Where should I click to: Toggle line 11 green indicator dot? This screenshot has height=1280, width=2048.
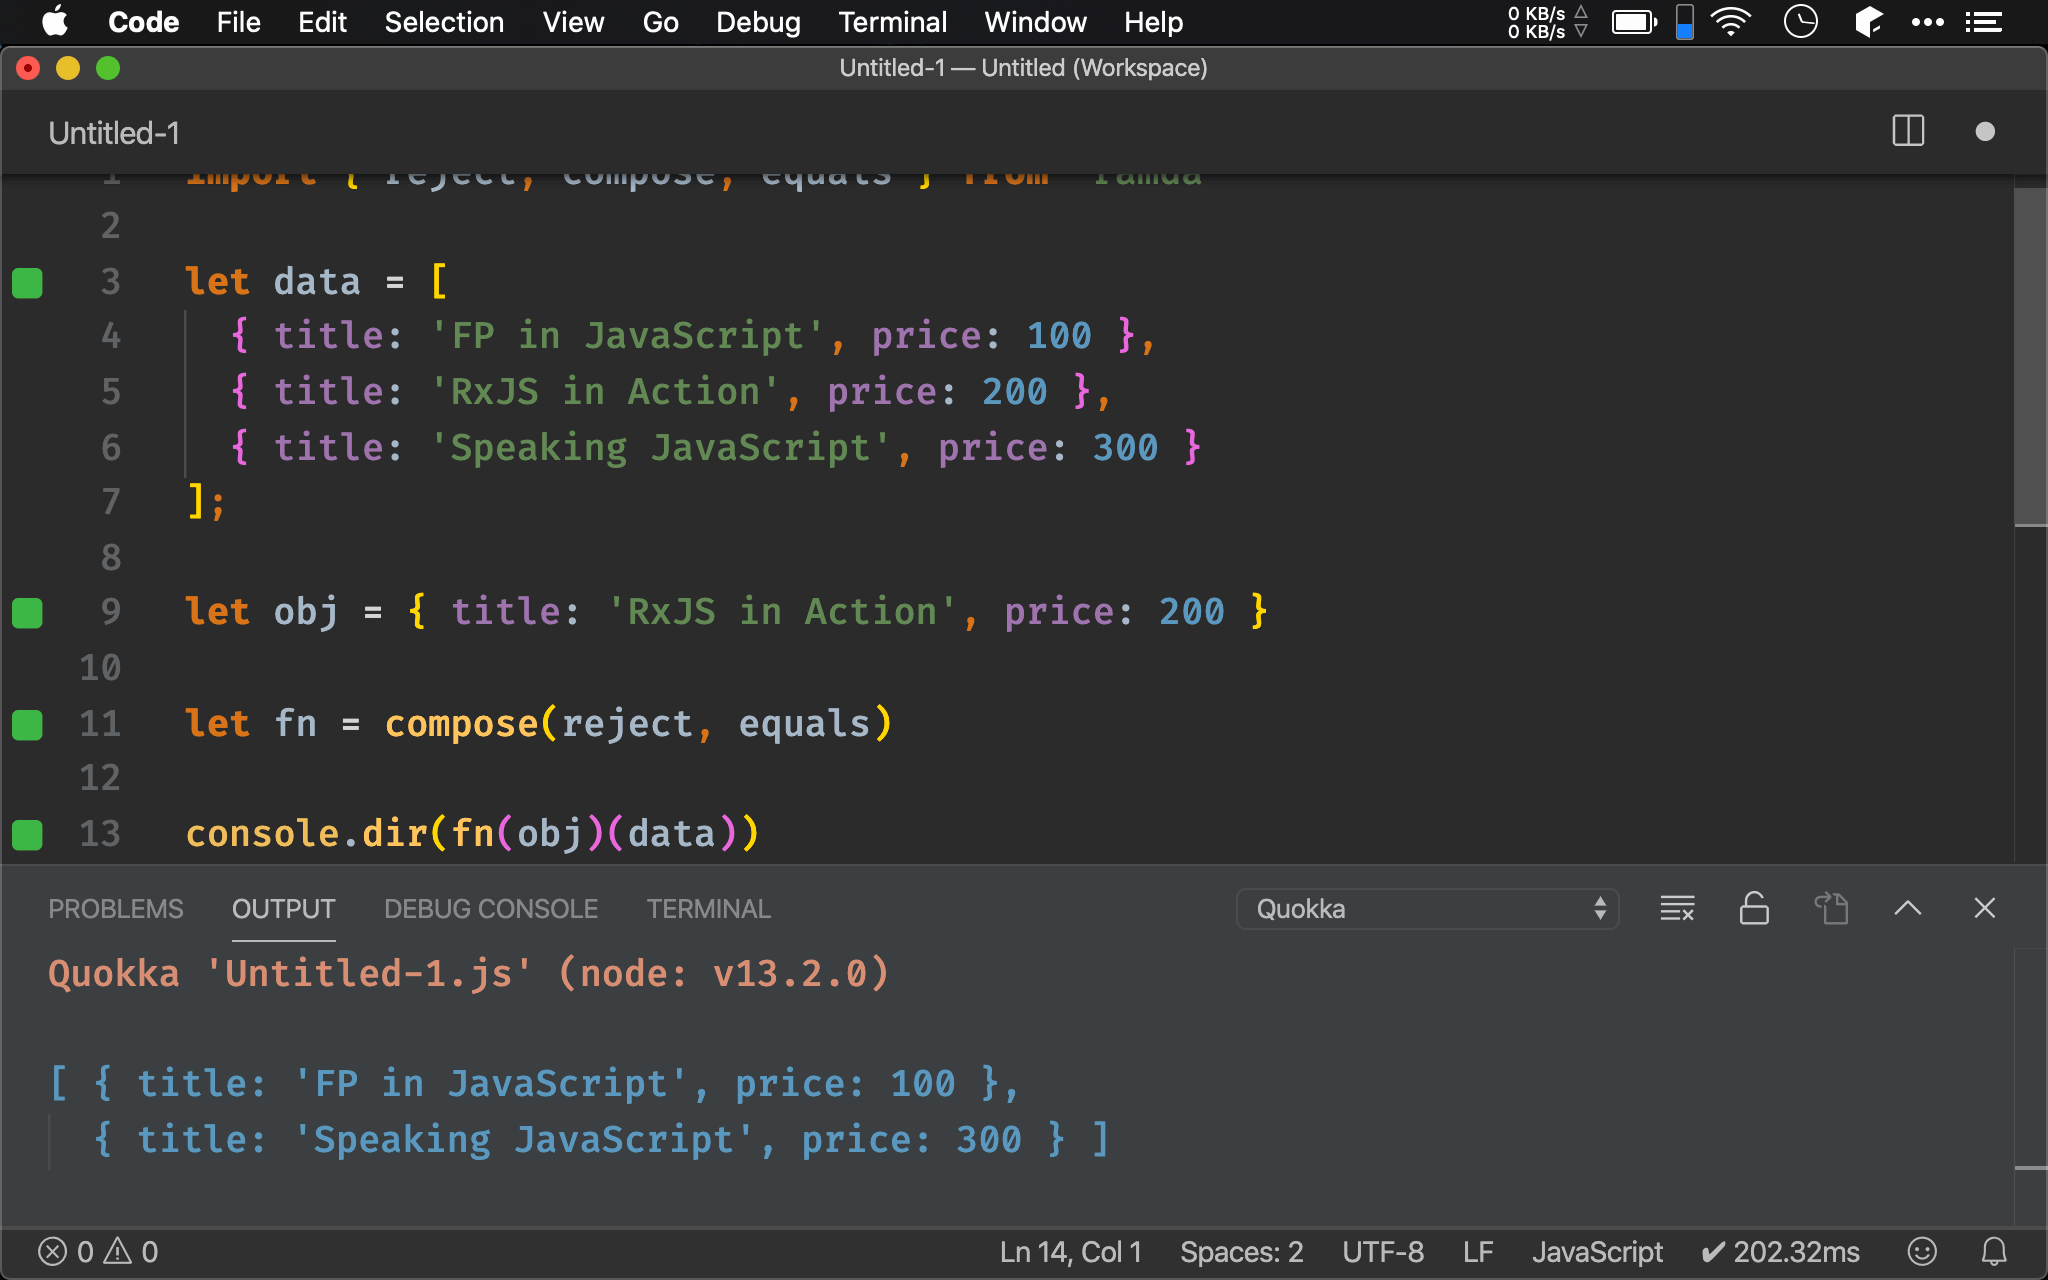point(28,721)
